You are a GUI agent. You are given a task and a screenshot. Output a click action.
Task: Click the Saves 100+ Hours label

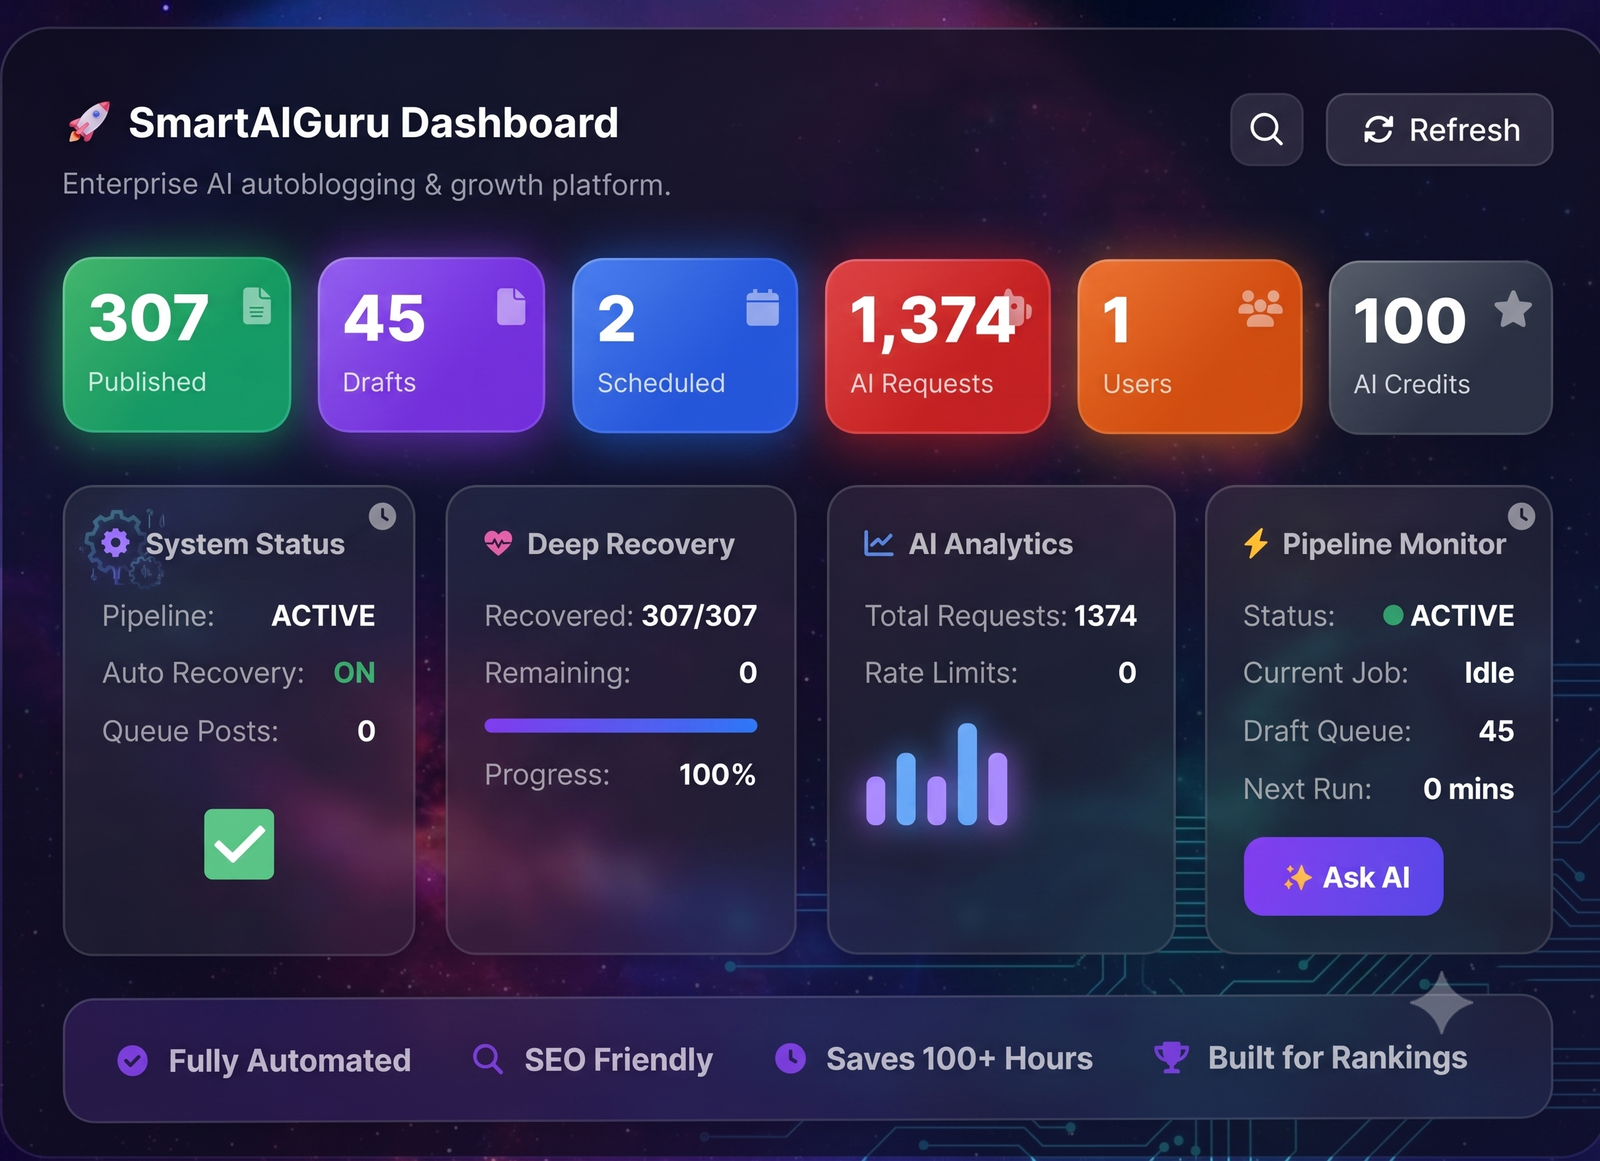coord(959,1058)
